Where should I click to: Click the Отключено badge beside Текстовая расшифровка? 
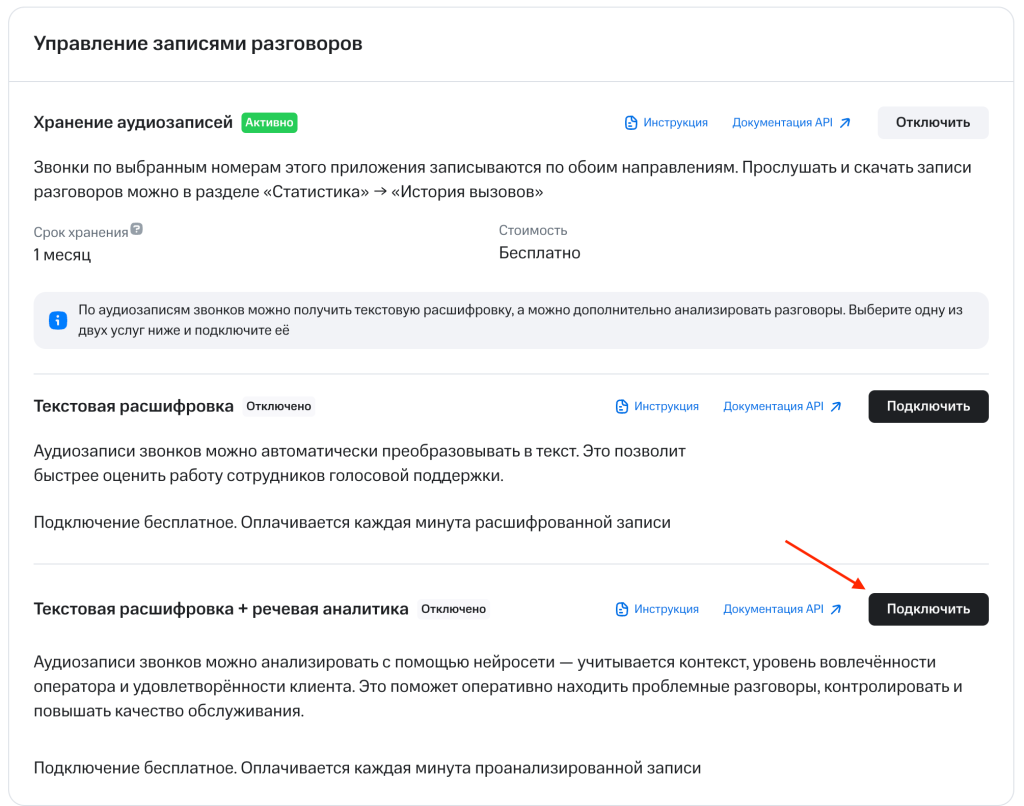click(279, 406)
